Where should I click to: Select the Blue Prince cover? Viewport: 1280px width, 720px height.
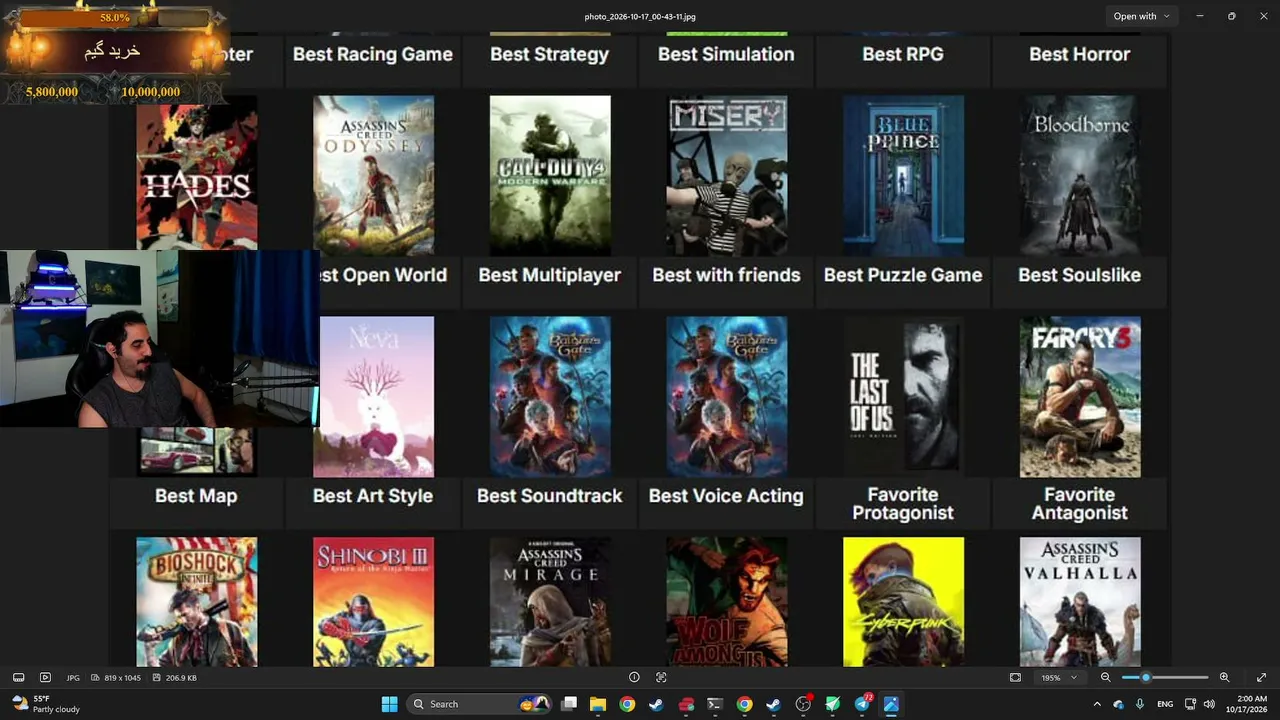(x=903, y=175)
